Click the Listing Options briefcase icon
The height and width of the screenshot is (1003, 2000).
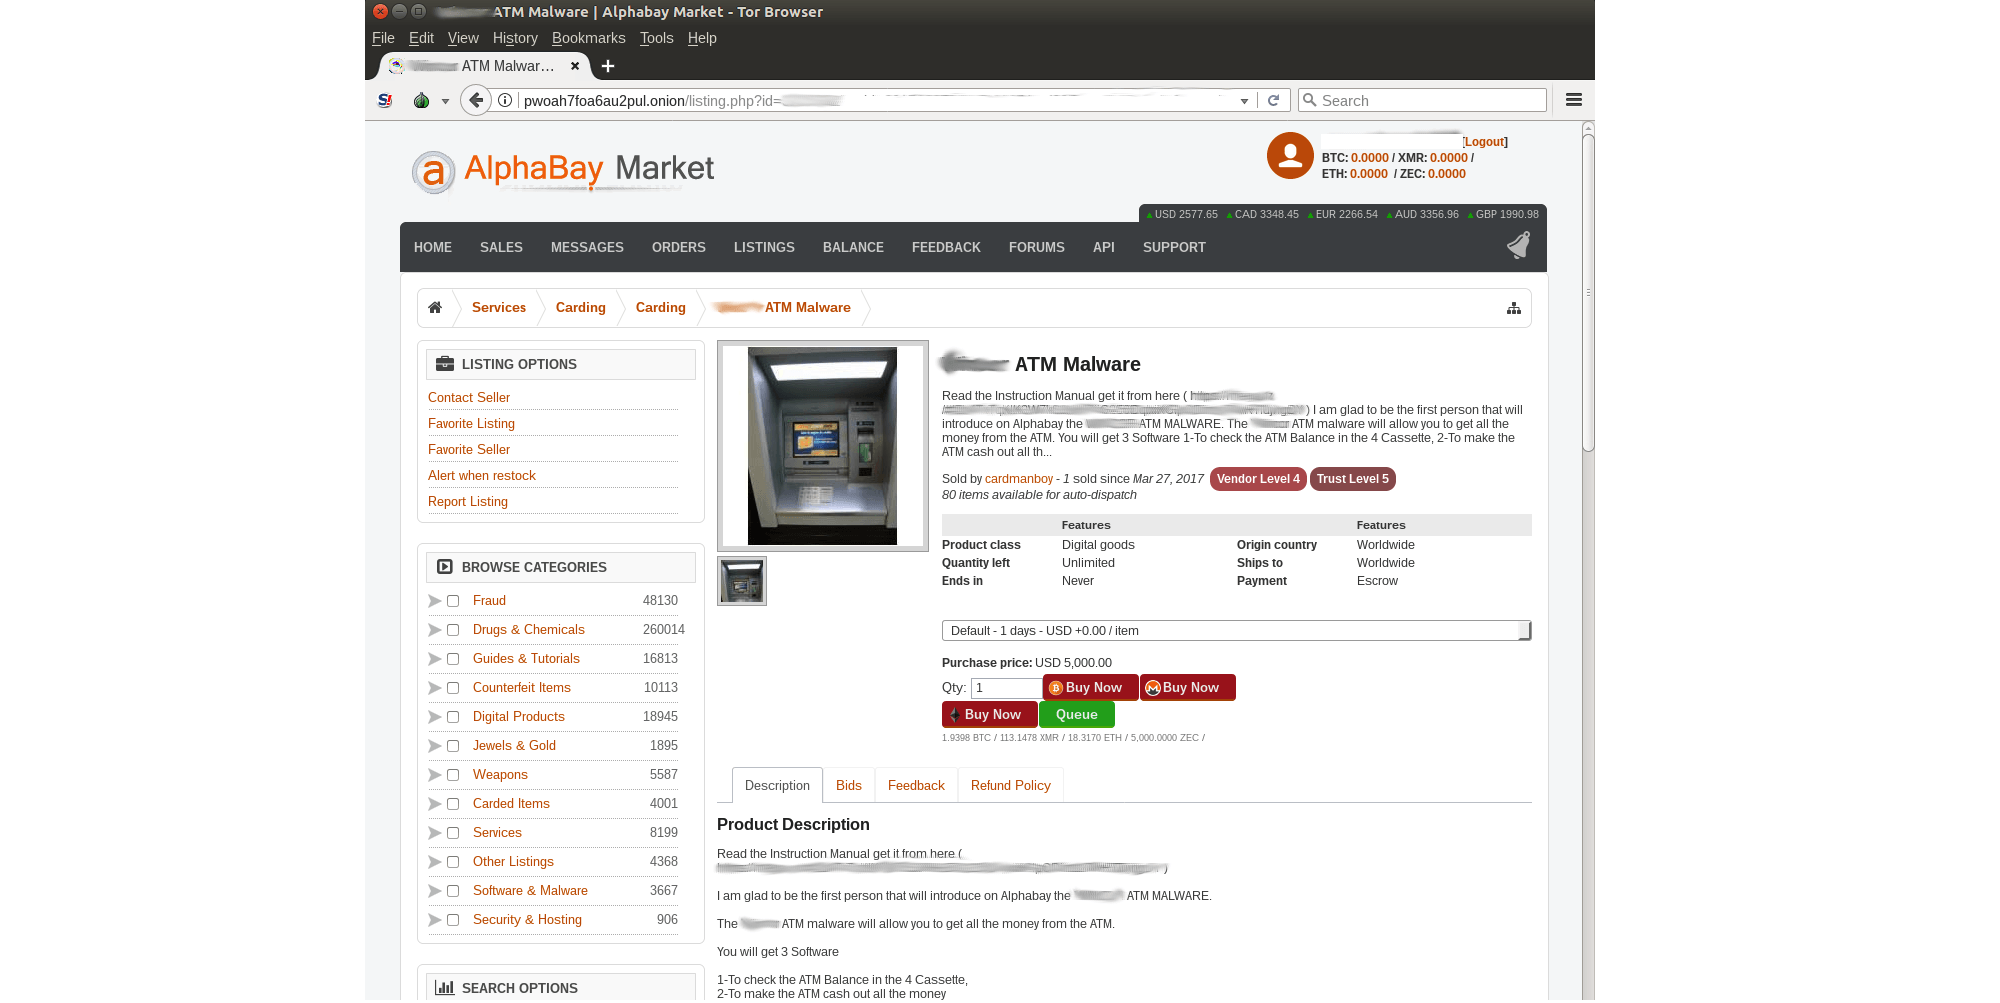coord(445,364)
